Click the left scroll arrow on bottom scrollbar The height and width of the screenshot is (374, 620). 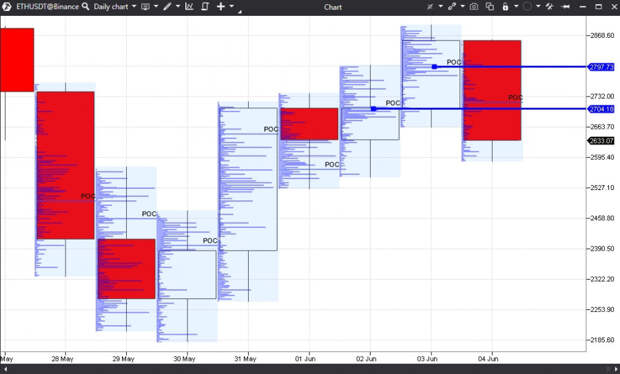pos(5,369)
